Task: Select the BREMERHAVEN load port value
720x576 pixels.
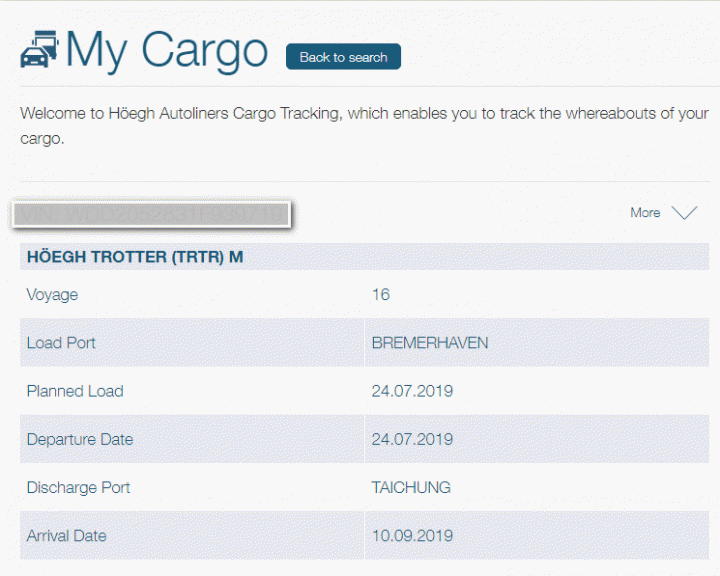Action: coord(430,343)
